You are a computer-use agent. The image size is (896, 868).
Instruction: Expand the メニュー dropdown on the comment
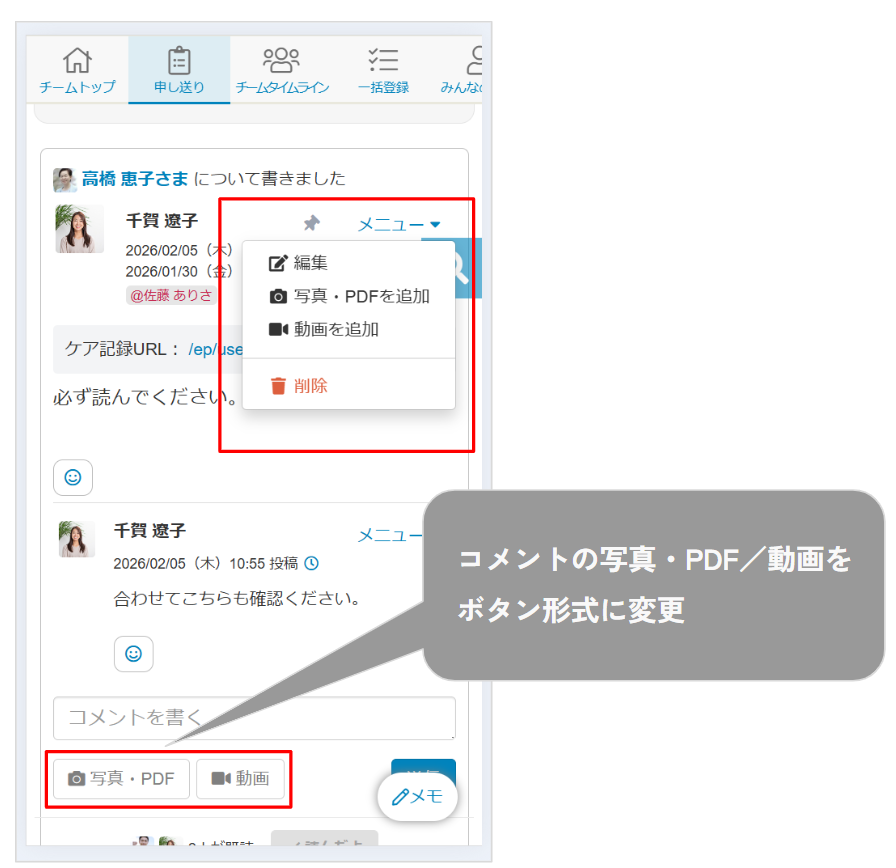[x=390, y=535]
